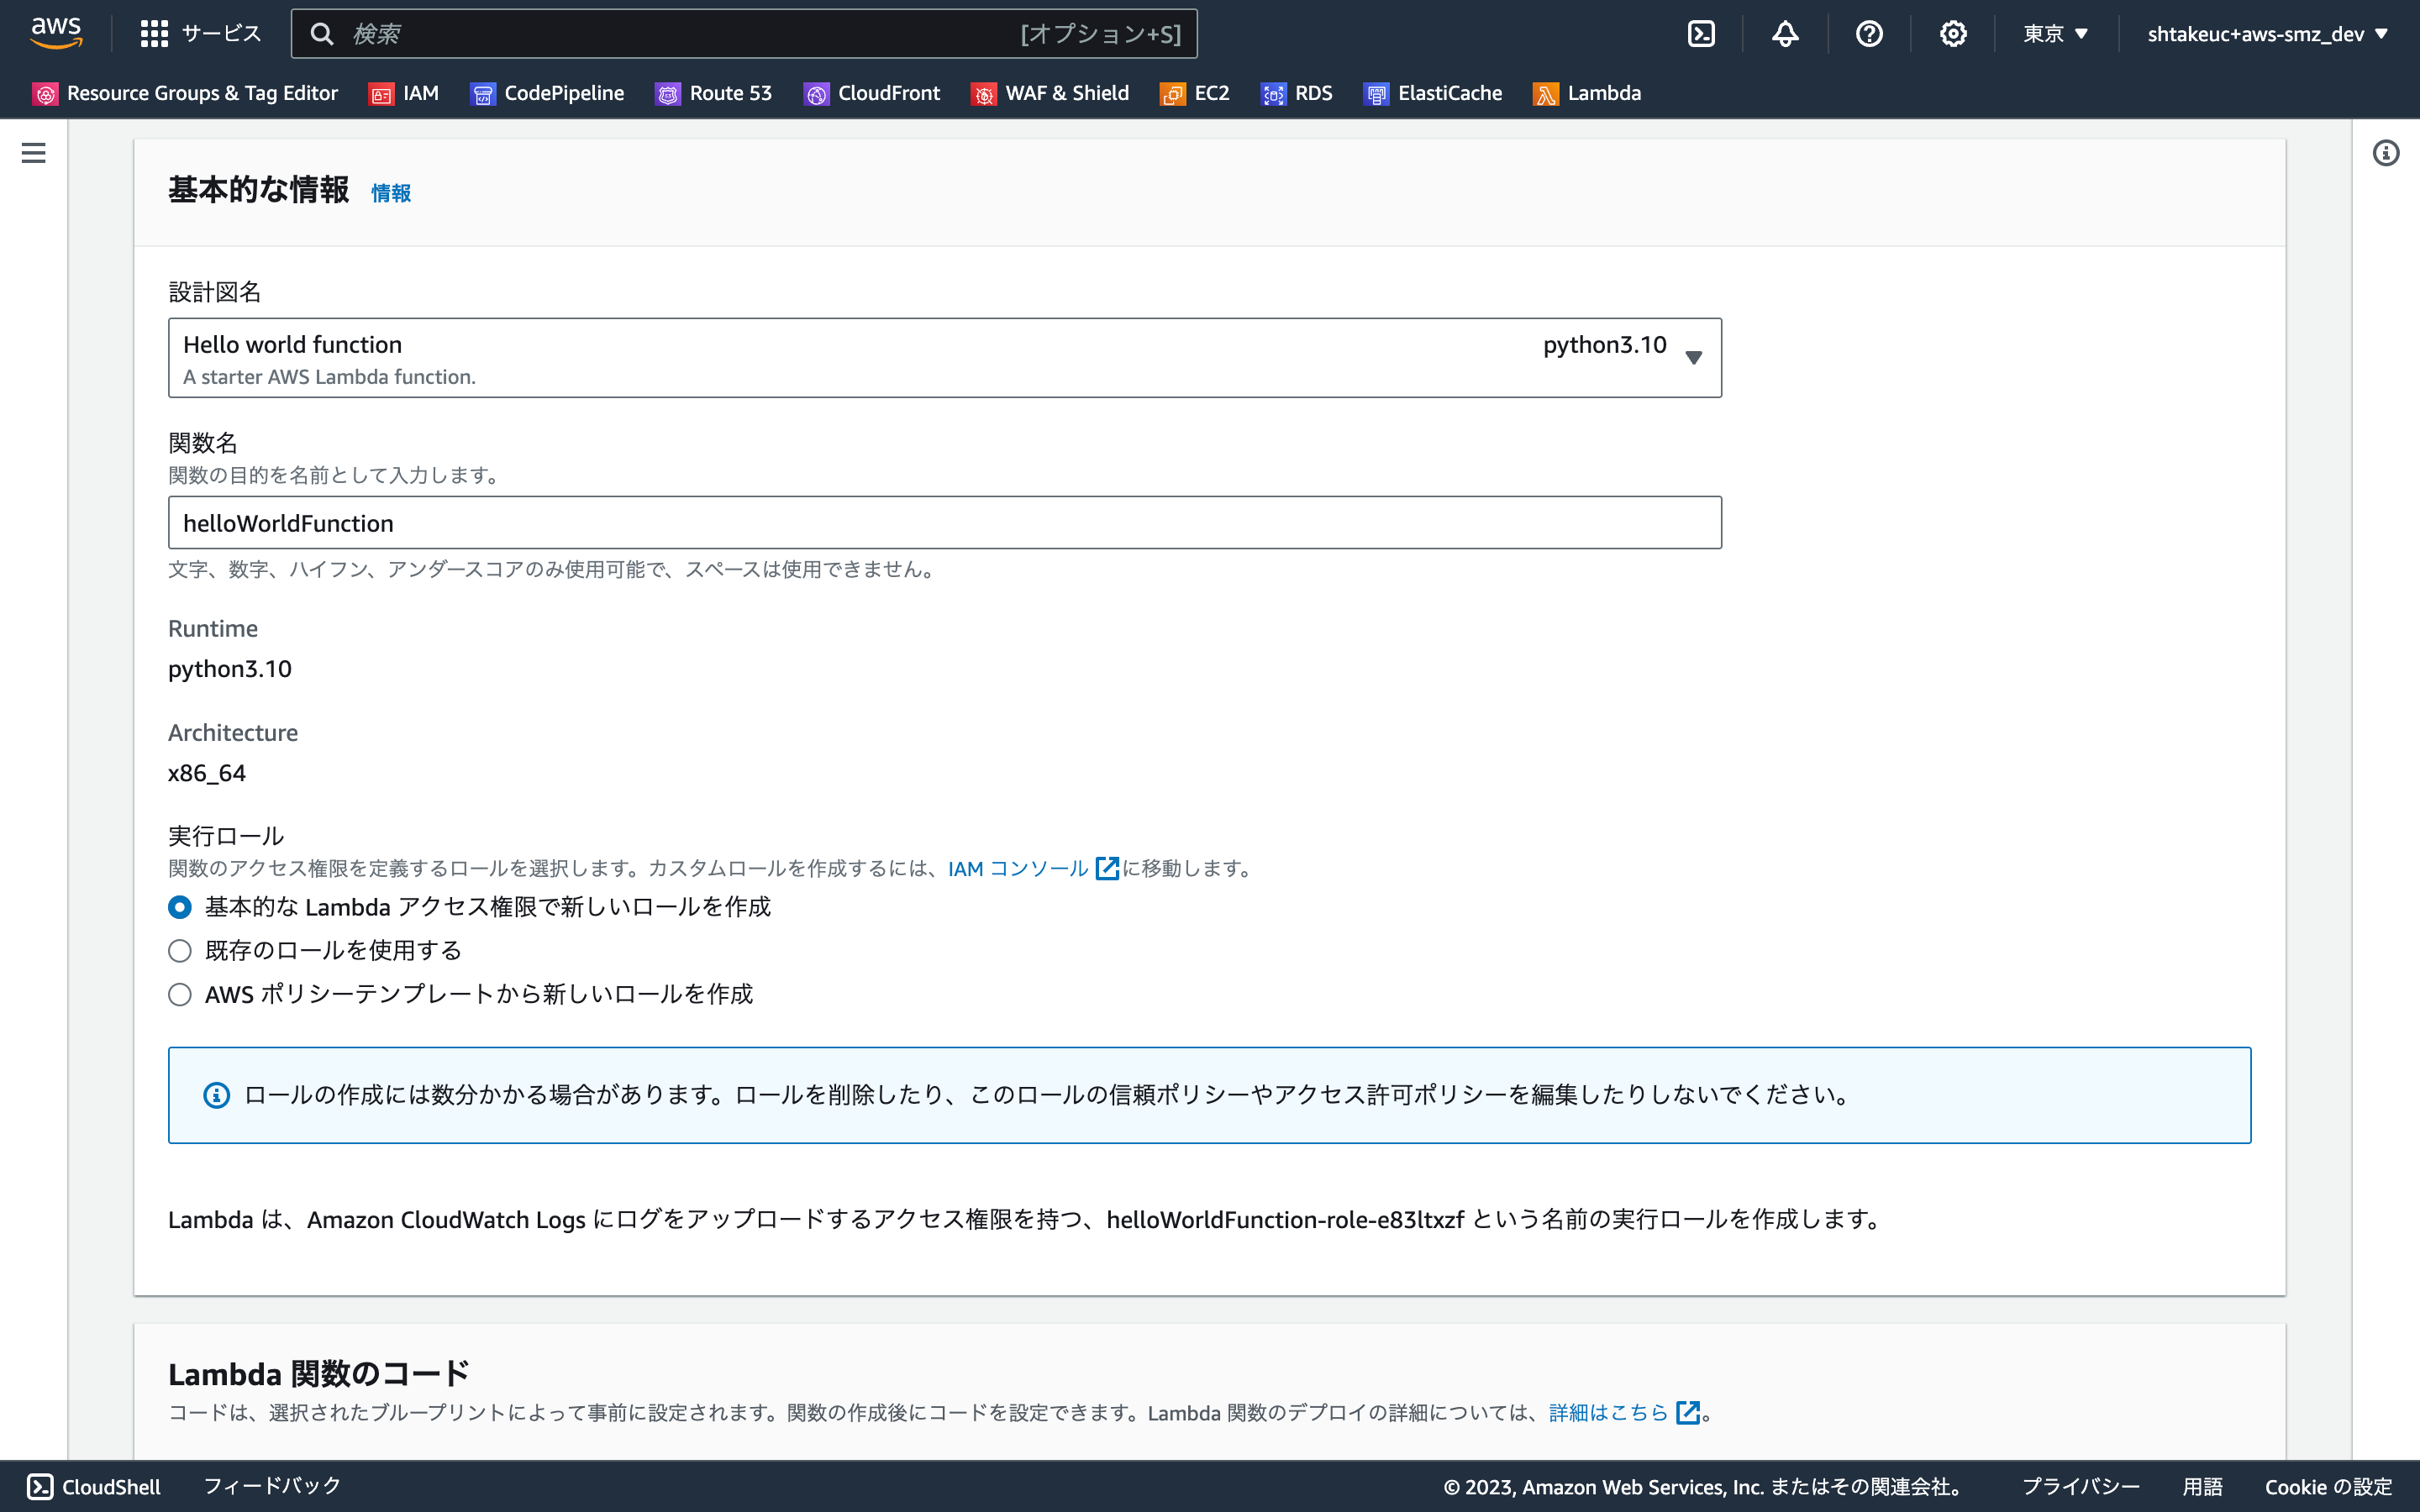Screen dimensions: 2420x1512
Task: Click the python3.10 Runtime value text
Action: tap(230, 669)
